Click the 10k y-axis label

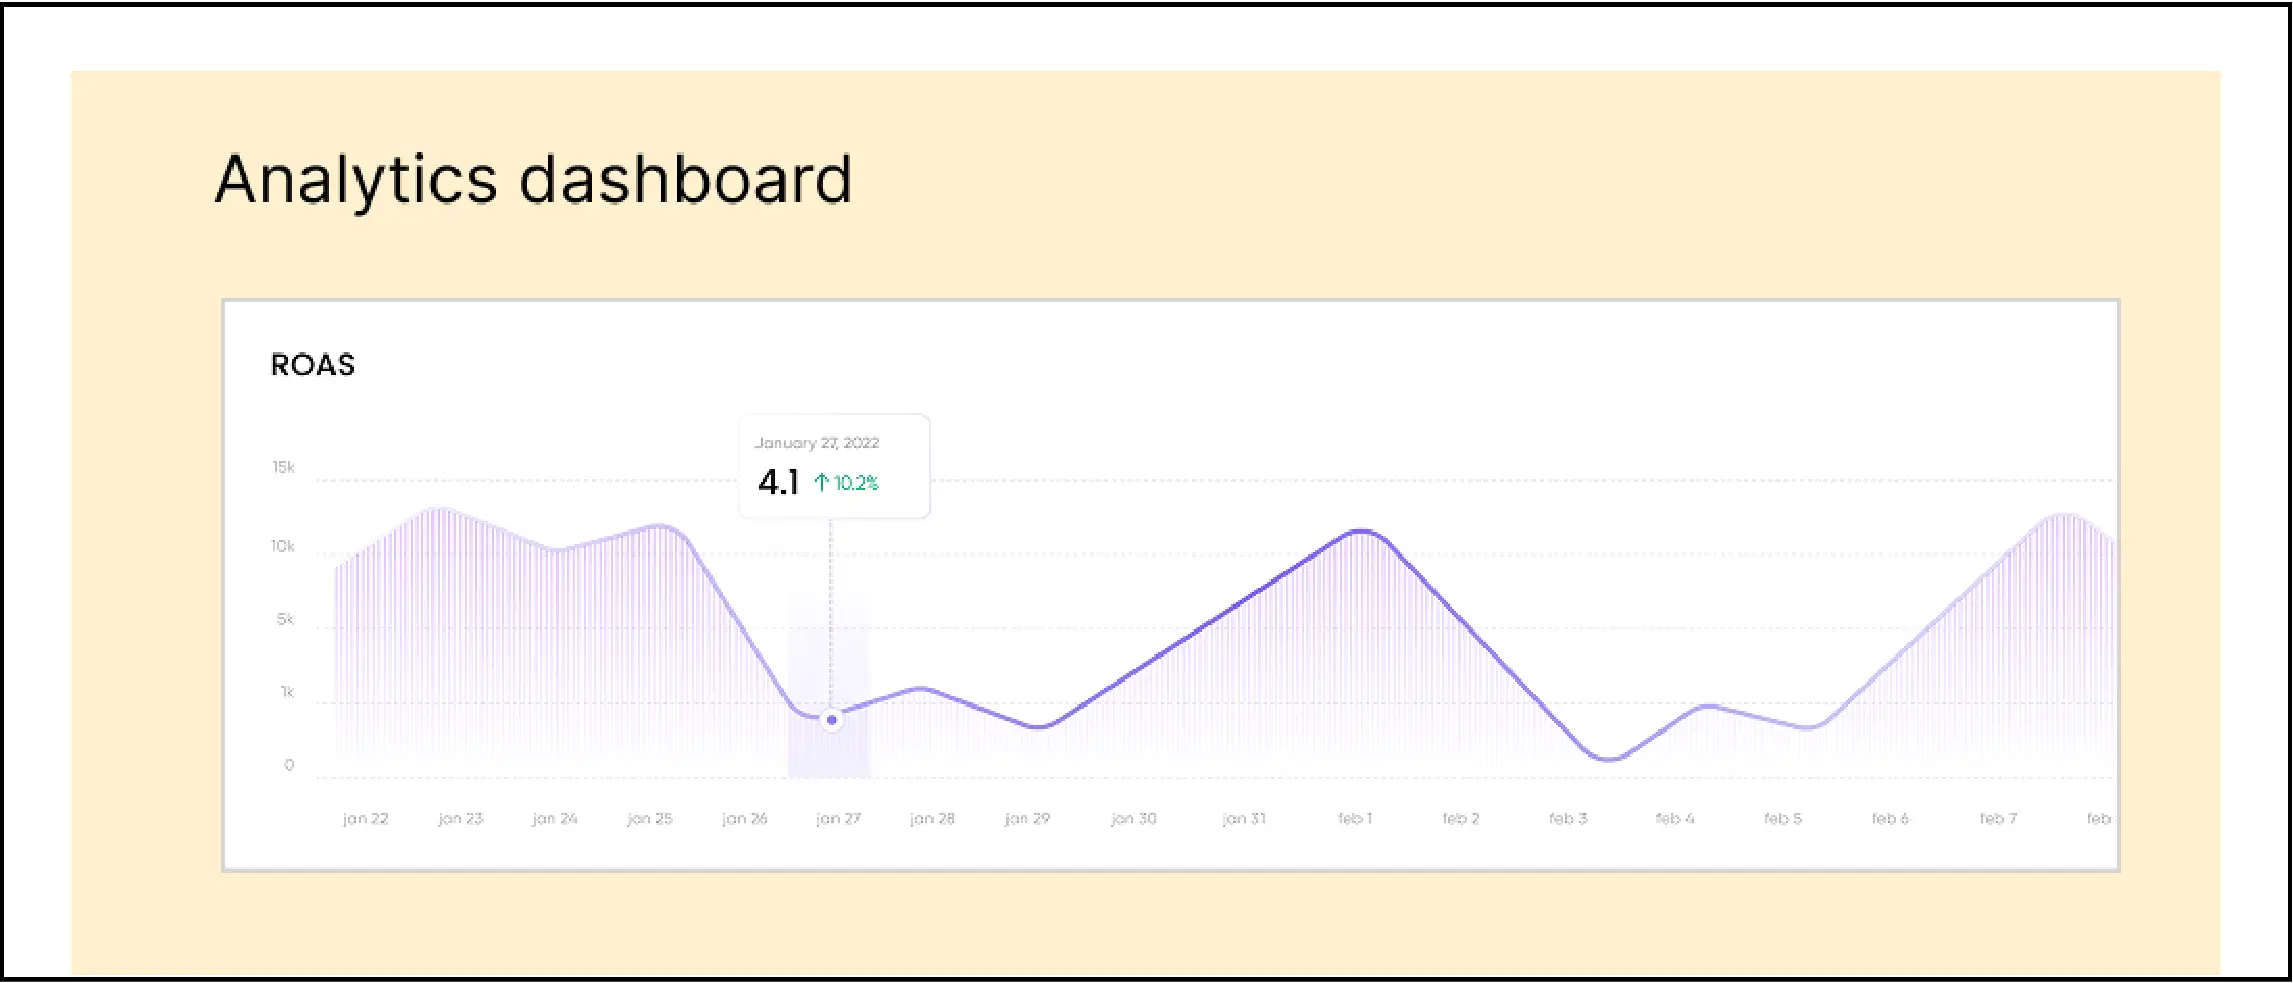click(x=282, y=546)
